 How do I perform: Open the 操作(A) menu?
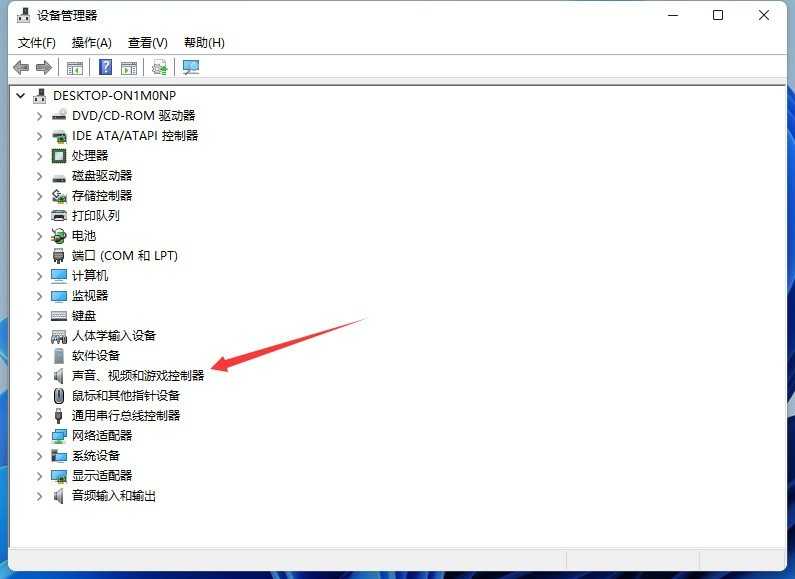coord(91,43)
